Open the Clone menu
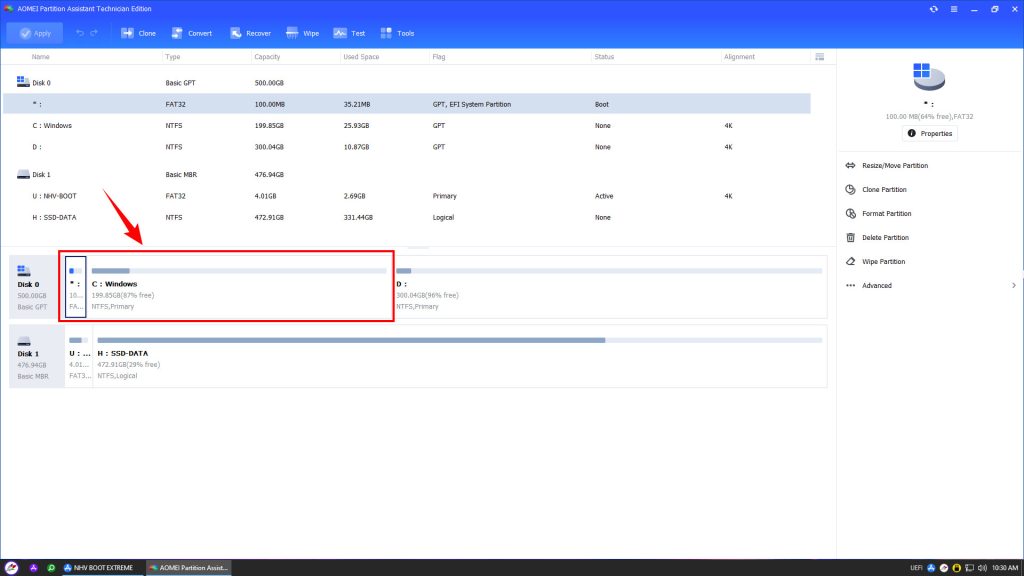1024x576 pixels. point(138,33)
